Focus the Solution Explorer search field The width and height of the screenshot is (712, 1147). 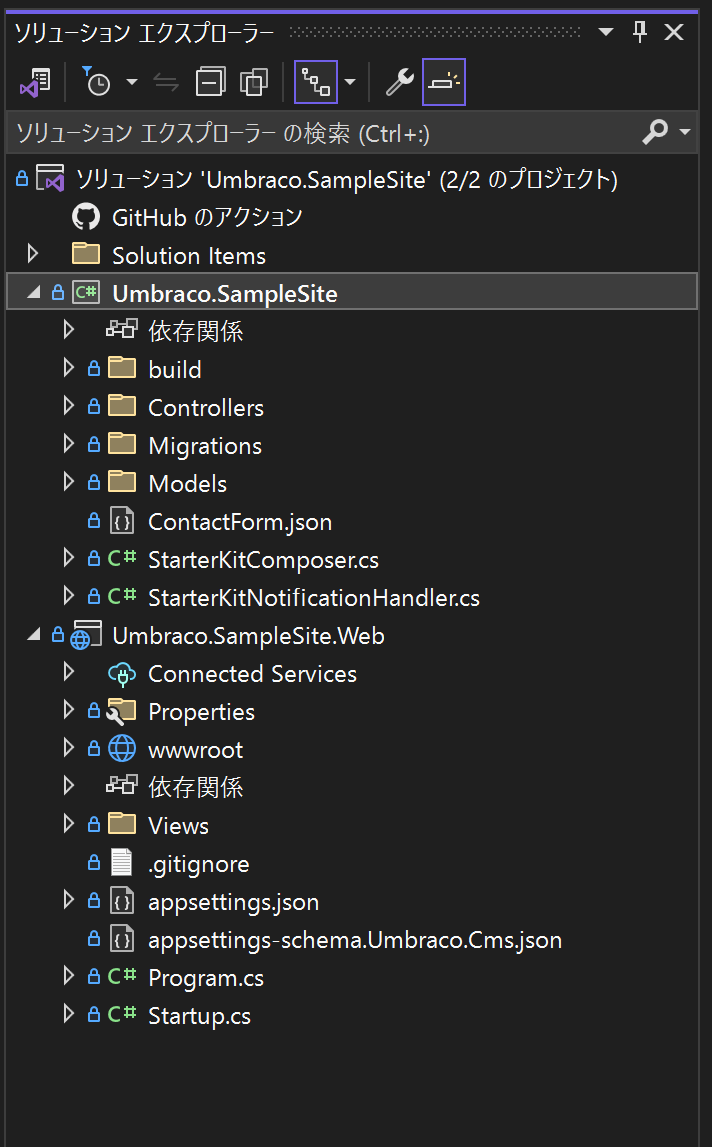pos(320,133)
